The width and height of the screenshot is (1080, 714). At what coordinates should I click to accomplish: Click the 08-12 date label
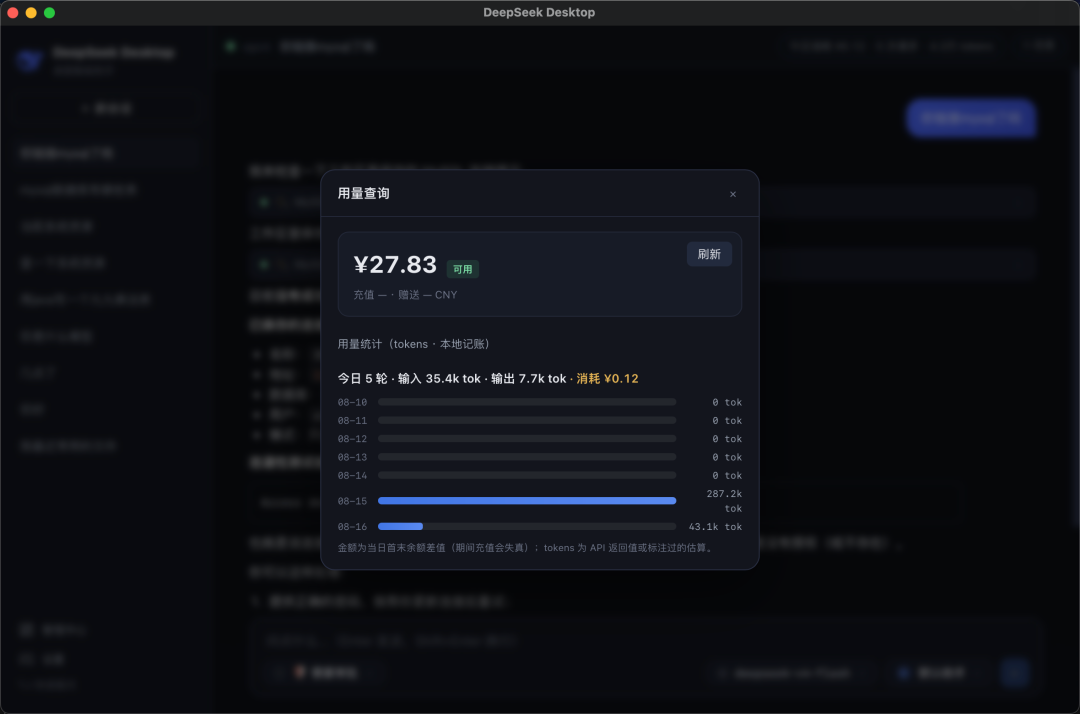pos(352,439)
